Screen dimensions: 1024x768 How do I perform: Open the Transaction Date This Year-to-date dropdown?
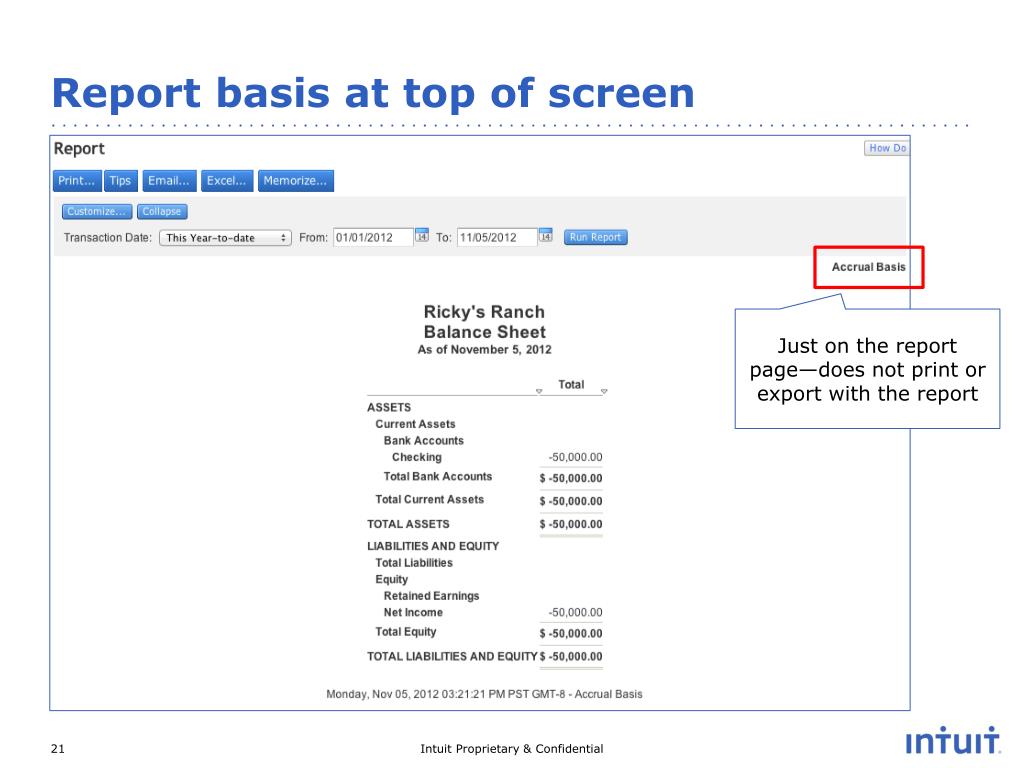point(225,238)
